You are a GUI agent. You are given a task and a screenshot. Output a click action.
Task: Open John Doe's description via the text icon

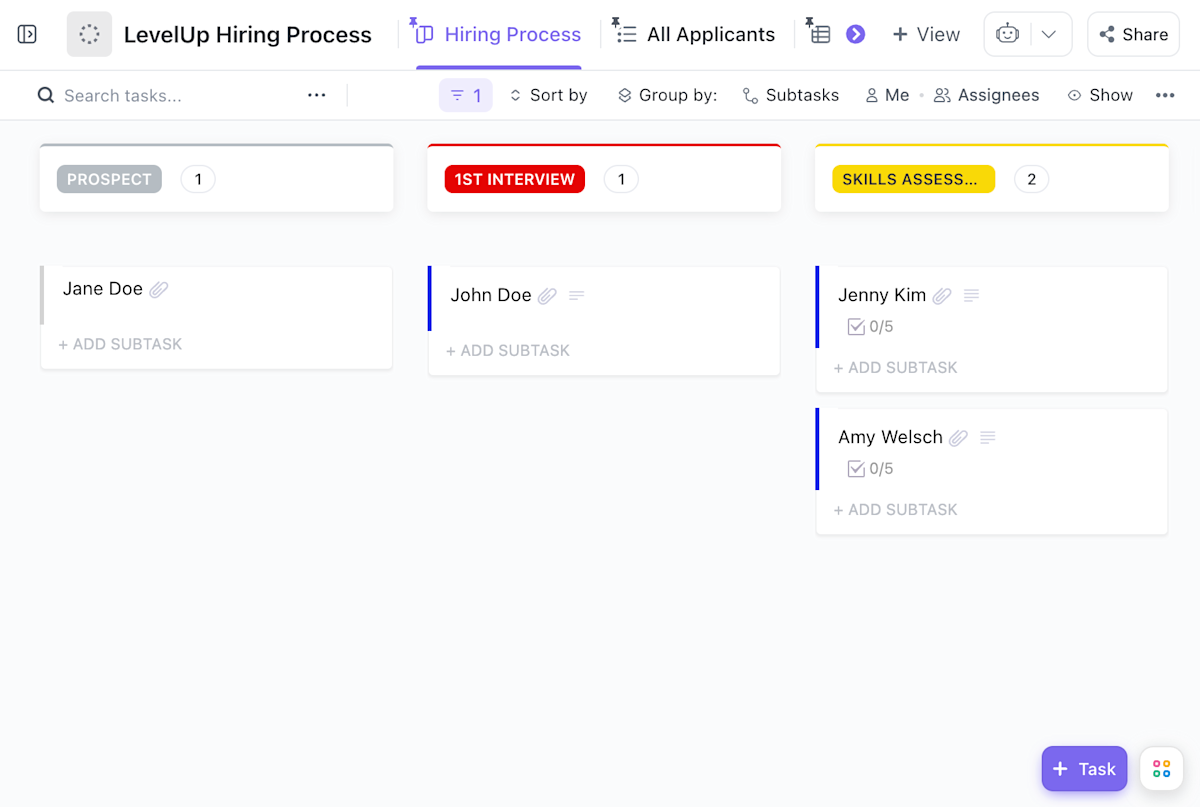click(576, 295)
